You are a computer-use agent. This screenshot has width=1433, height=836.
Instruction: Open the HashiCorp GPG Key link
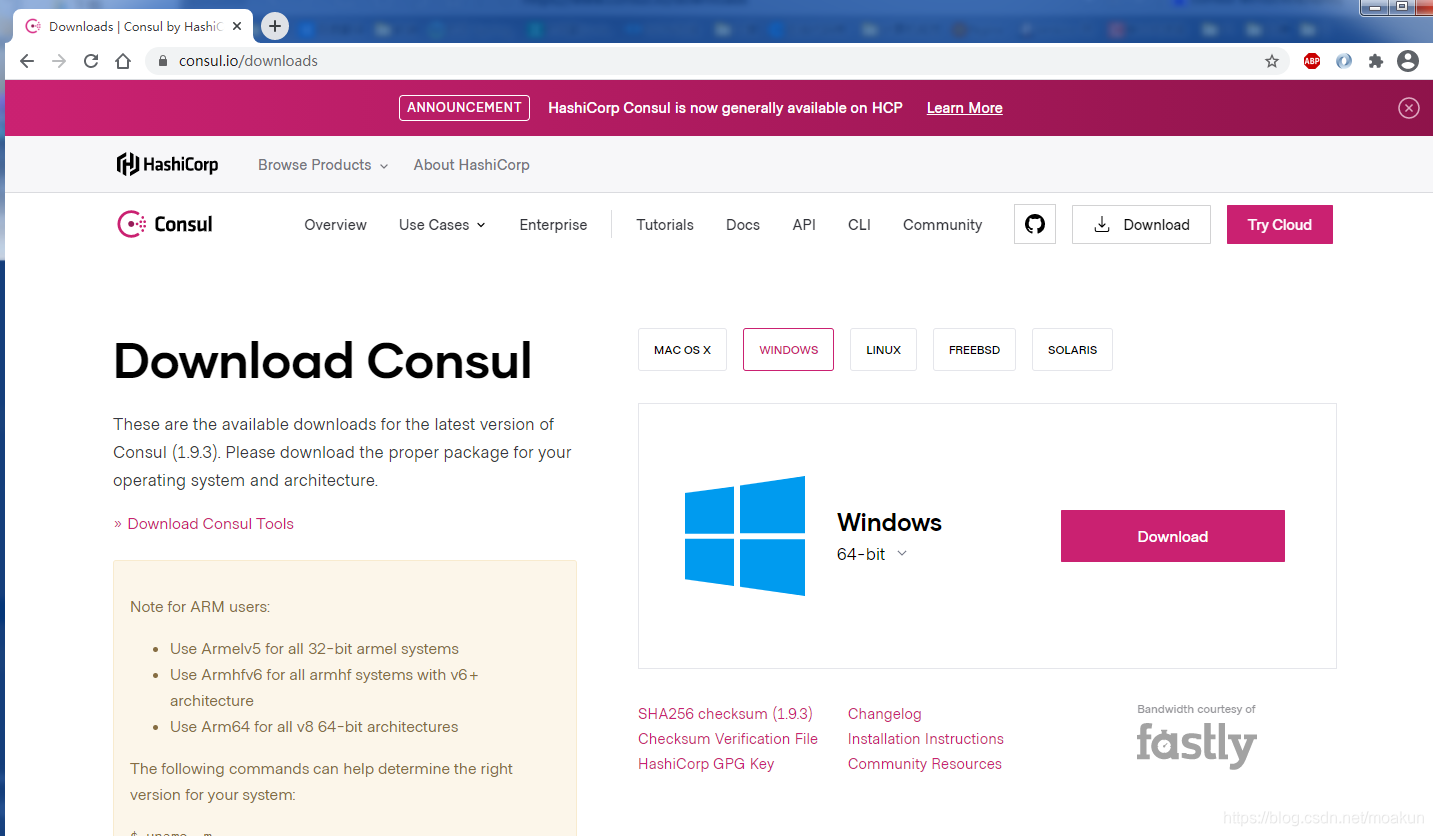pos(706,764)
